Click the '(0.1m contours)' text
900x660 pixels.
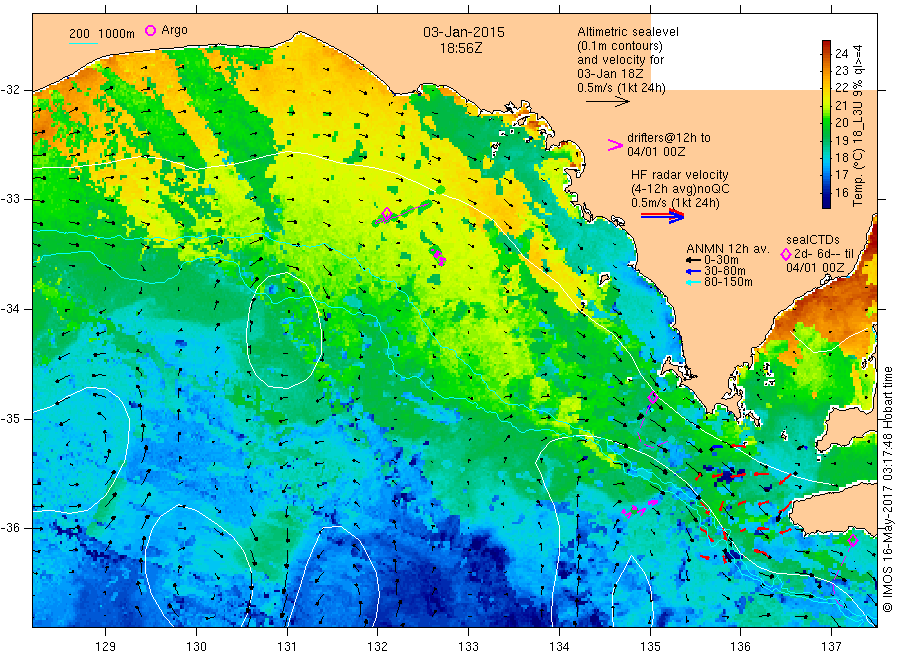(x=620, y=46)
